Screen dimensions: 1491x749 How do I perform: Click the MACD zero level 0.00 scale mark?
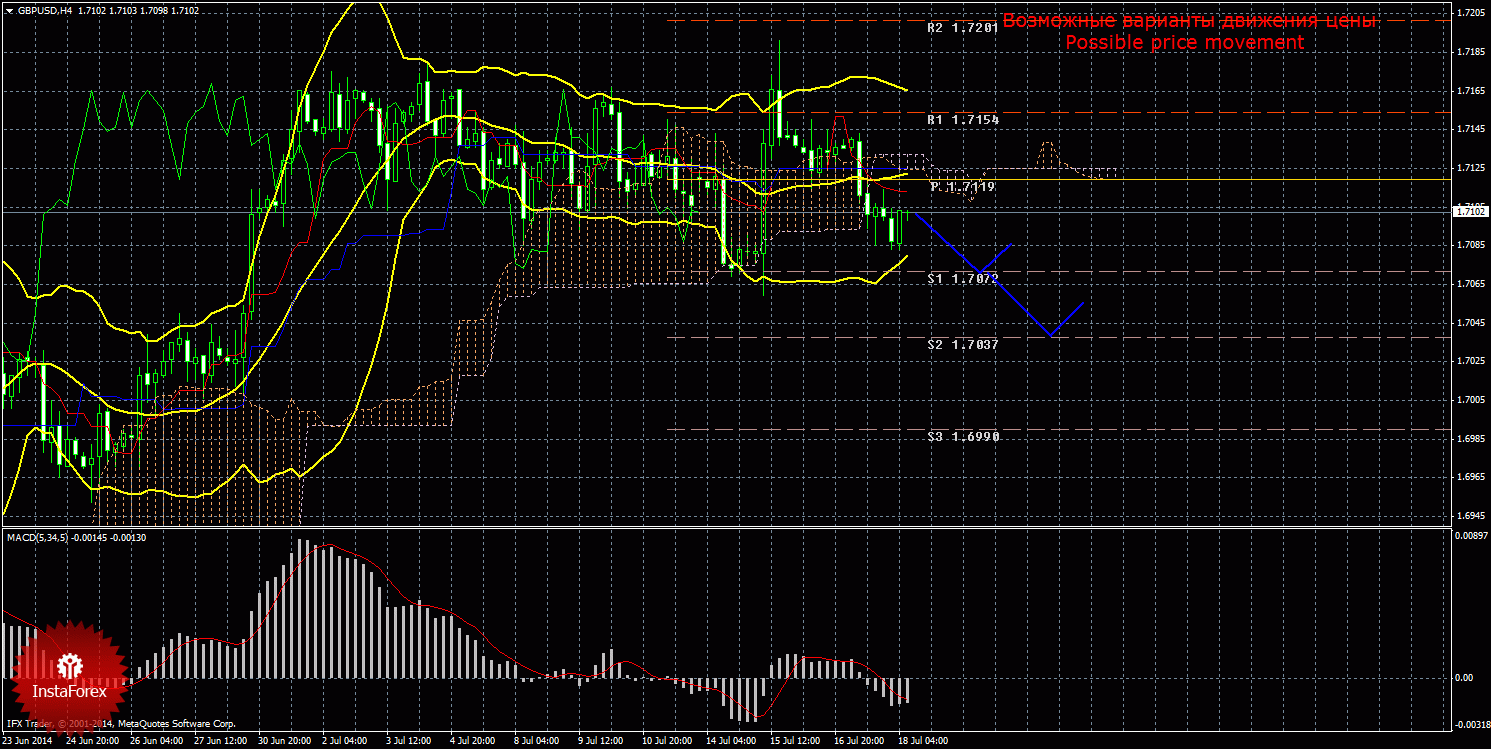[1465, 677]
